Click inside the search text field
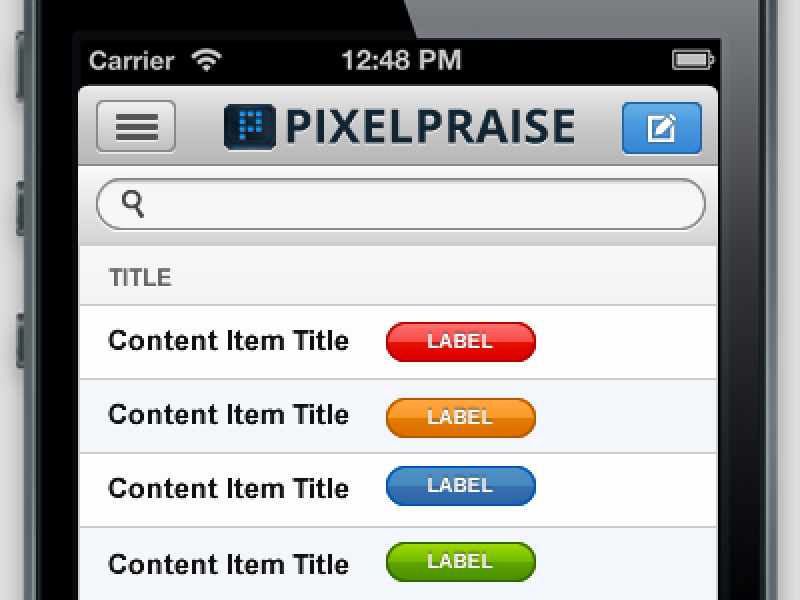 (x=420, y=204)
